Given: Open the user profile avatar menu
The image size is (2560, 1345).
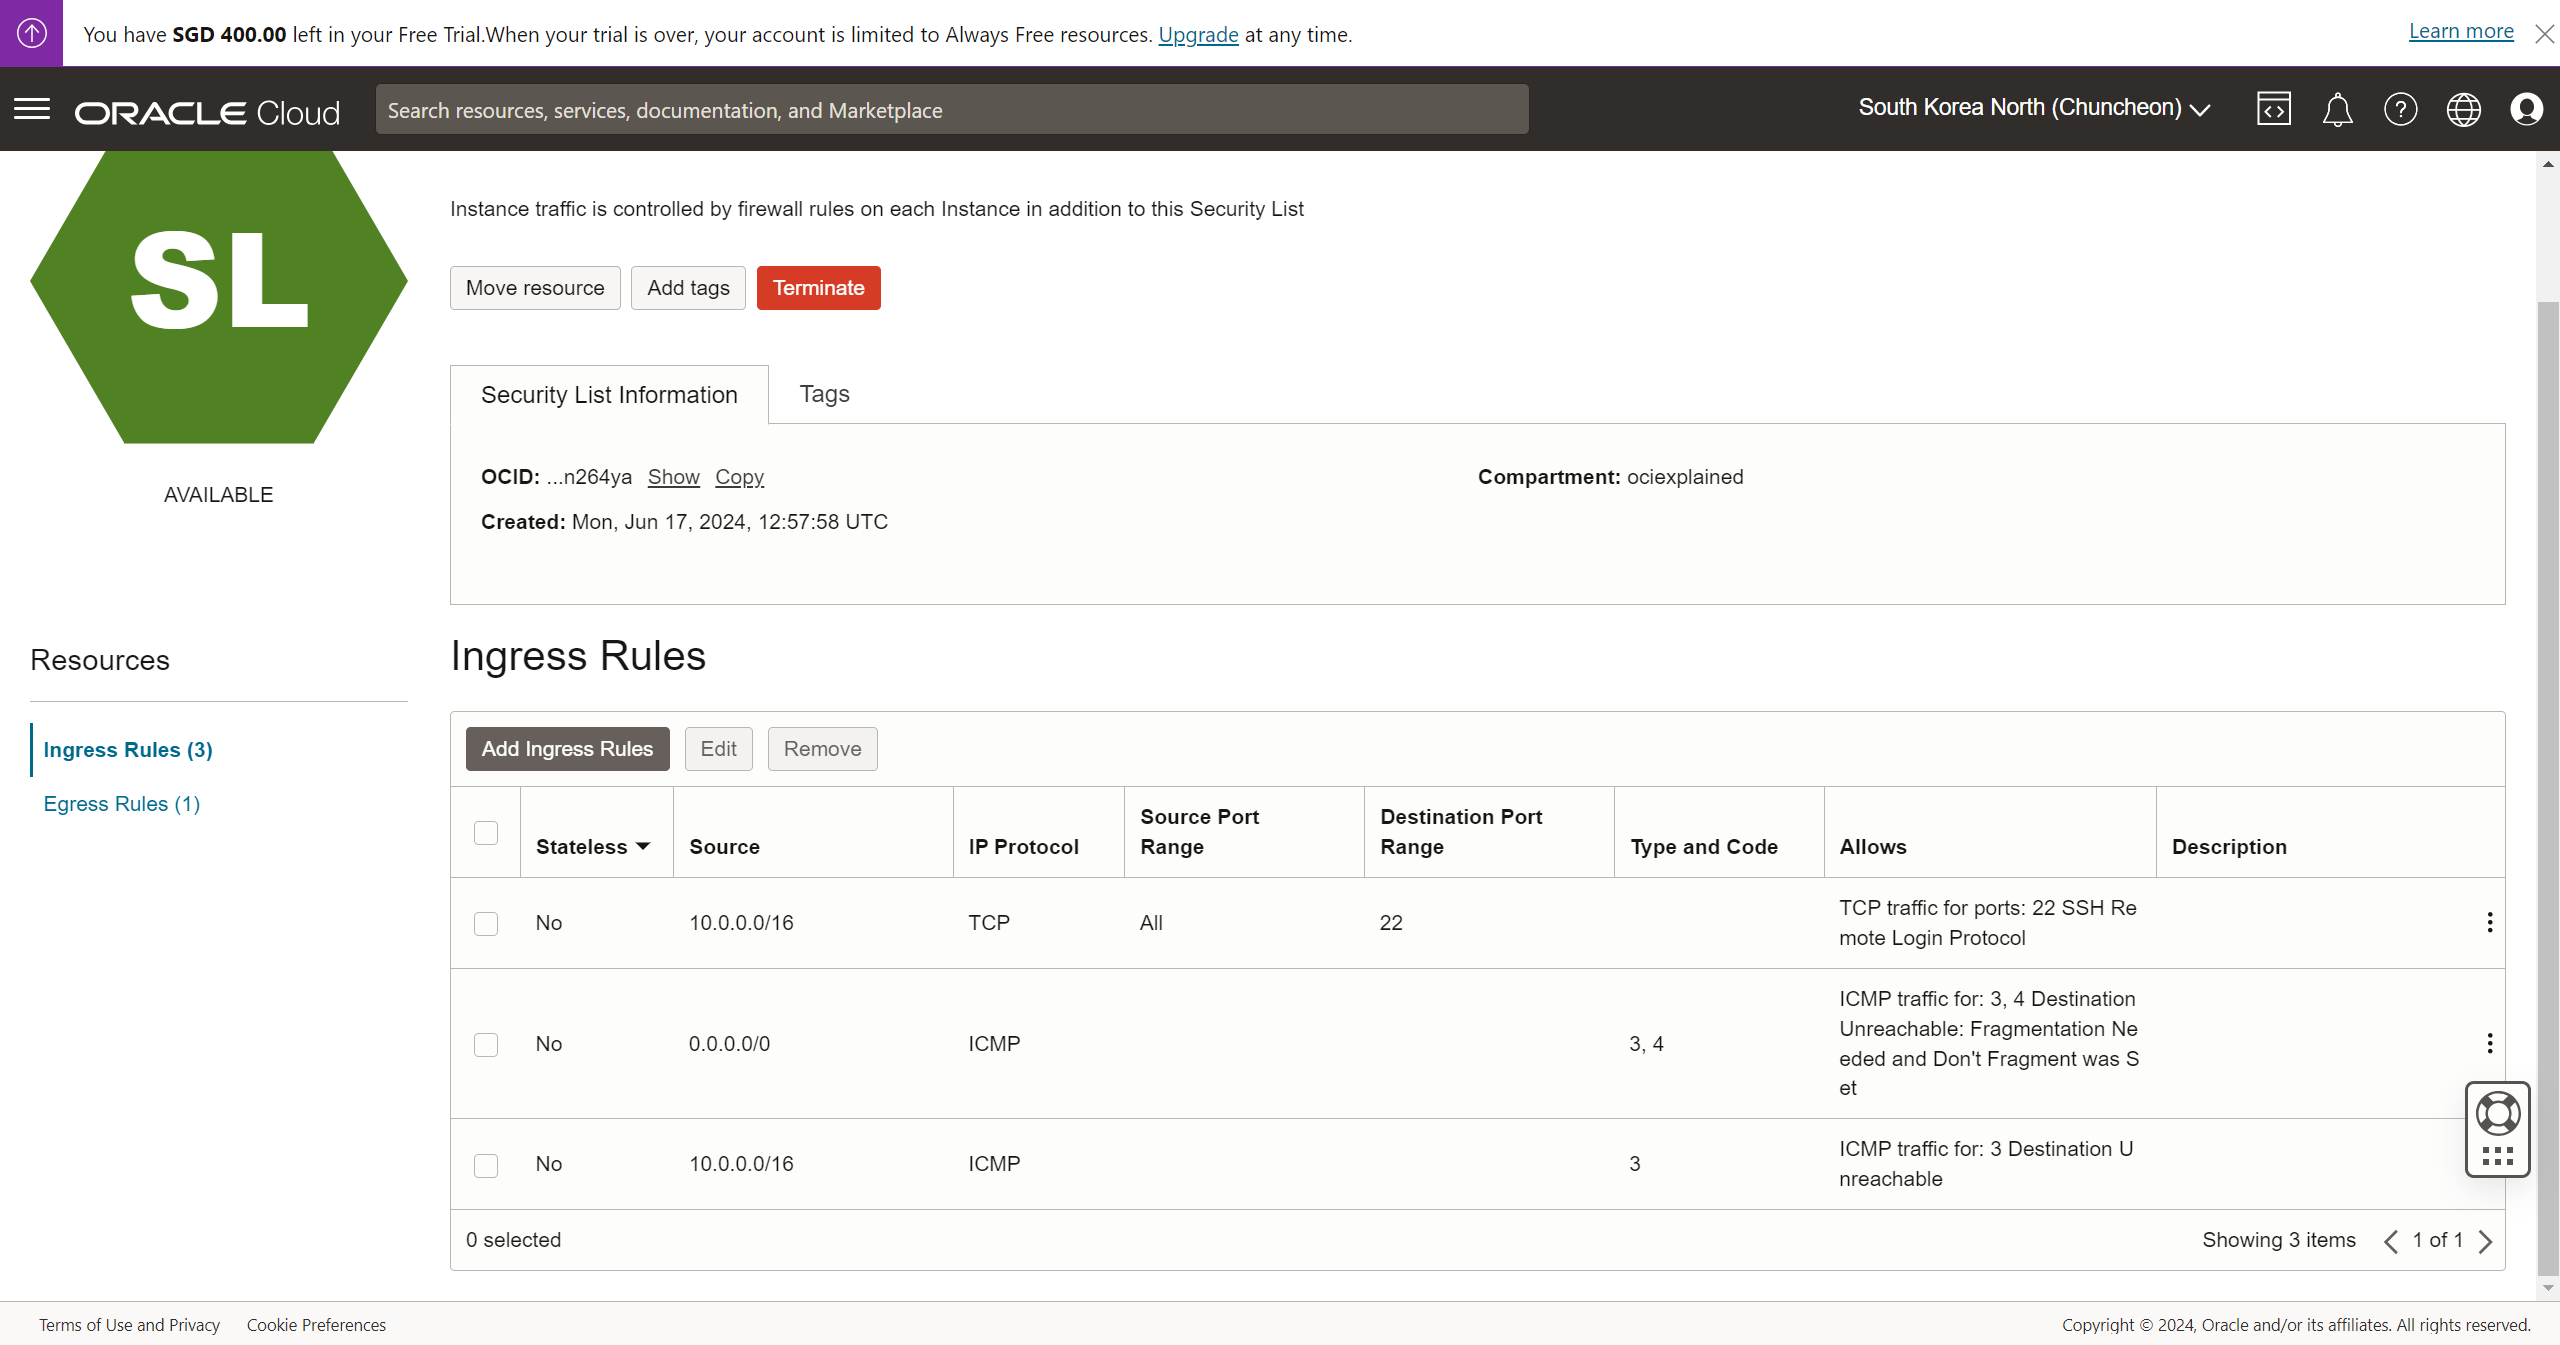Looking at the screenshot, I should coord(2526,109).
